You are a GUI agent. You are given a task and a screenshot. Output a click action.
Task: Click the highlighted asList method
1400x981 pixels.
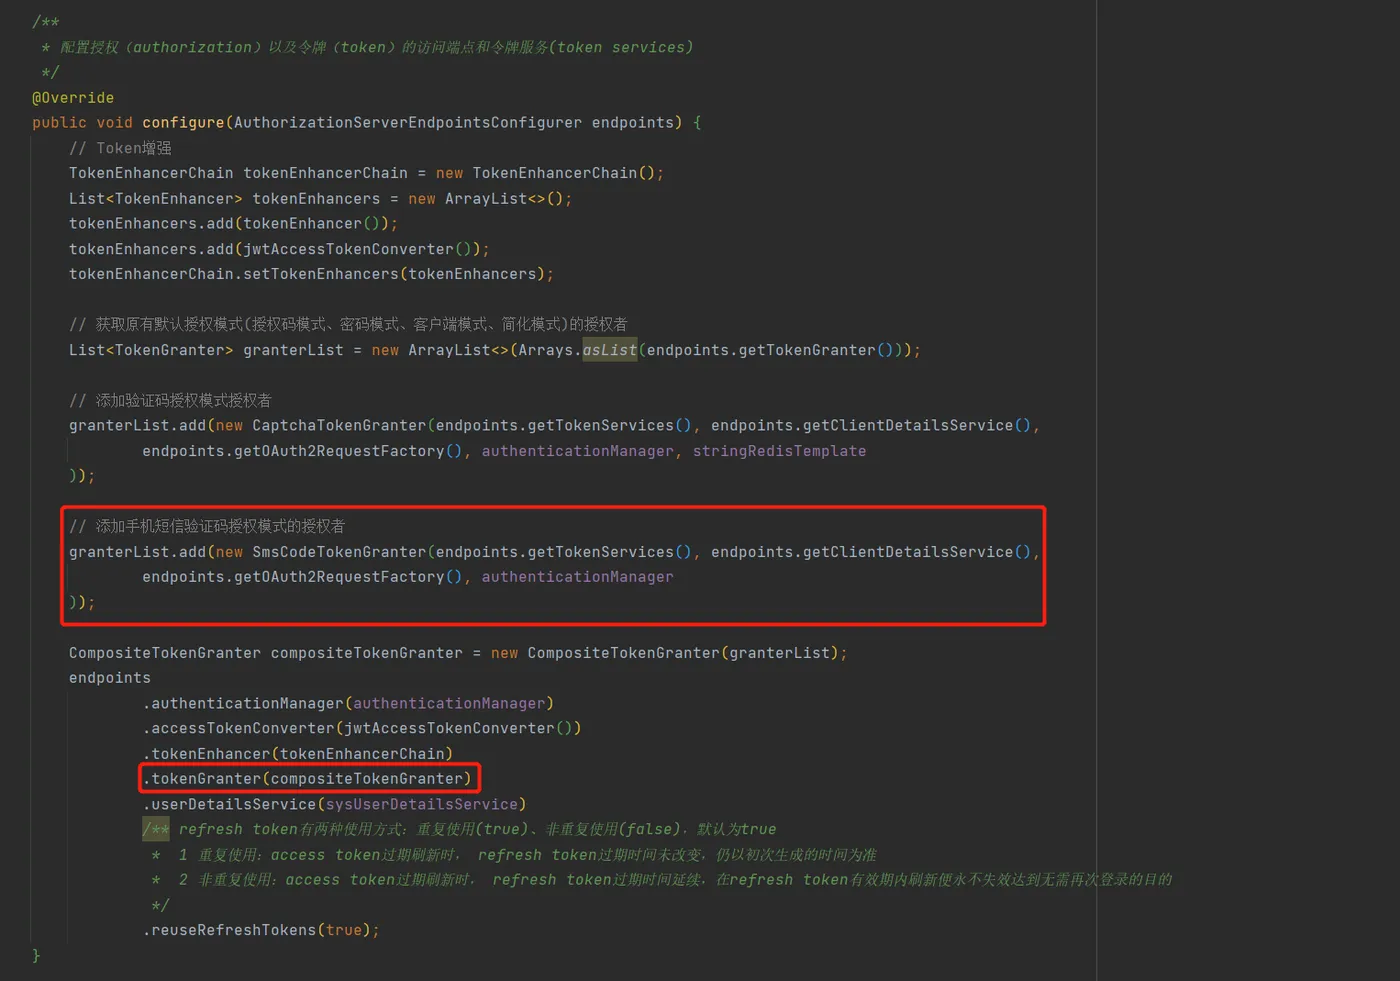pyautogui.click(x=610, y=350)
